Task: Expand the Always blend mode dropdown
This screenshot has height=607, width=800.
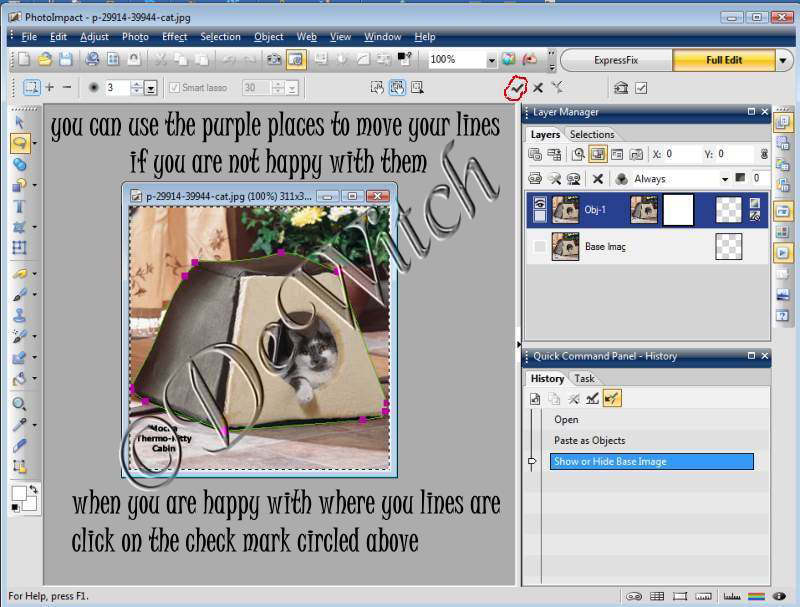Action: (x=724, y=179)
